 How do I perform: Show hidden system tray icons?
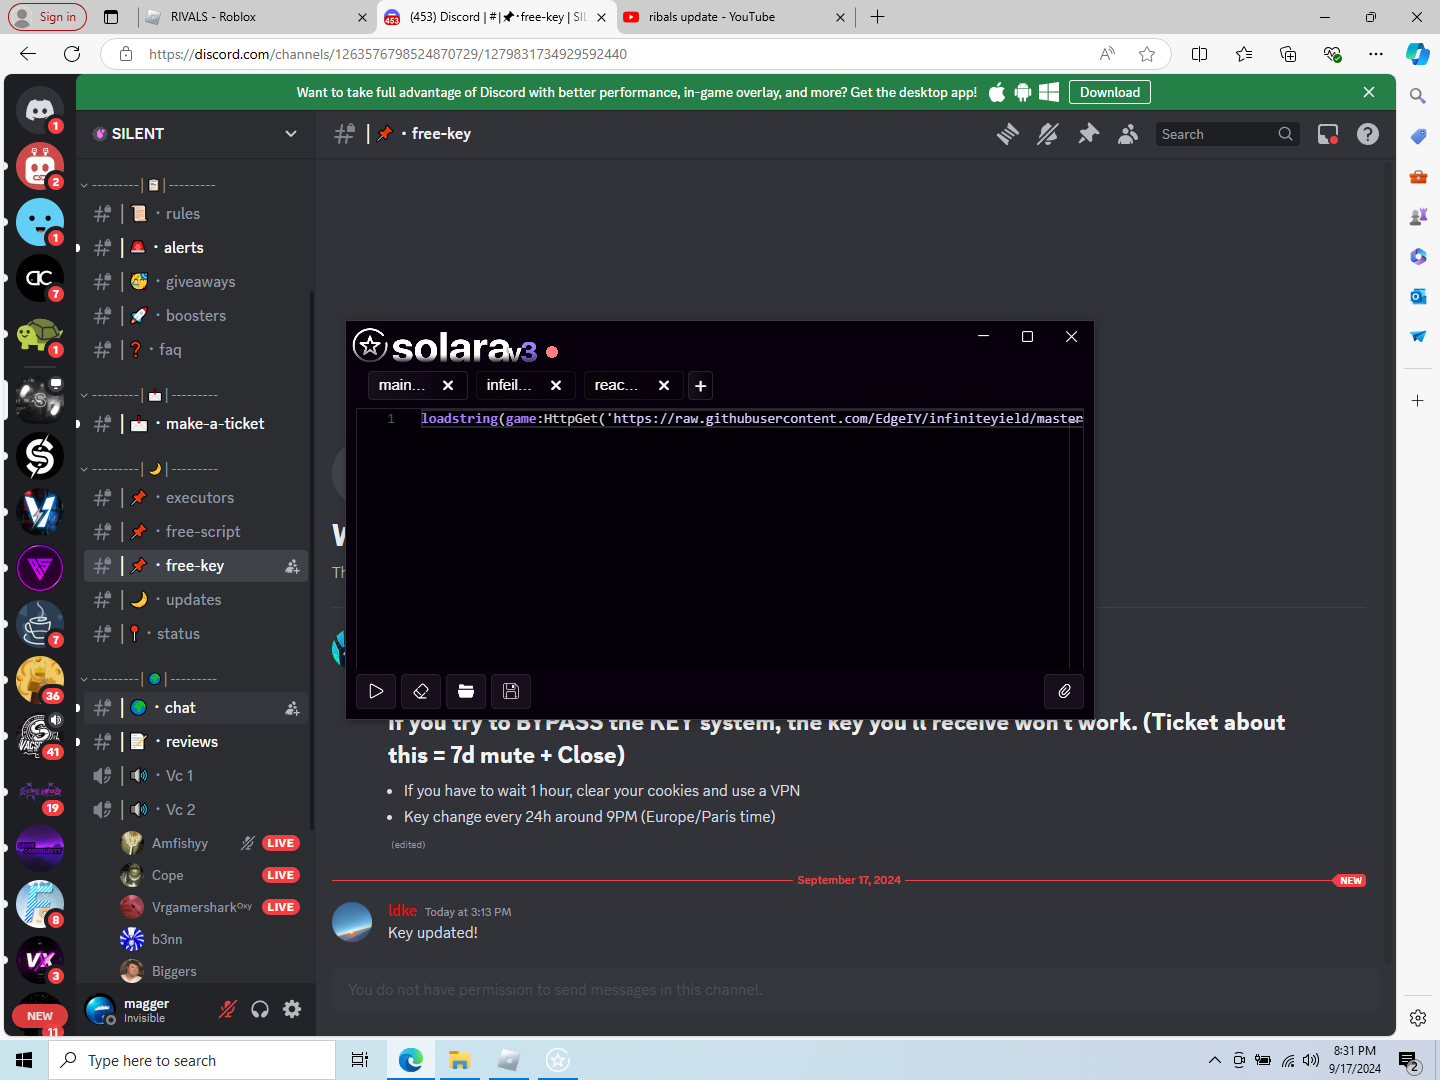tap(1214, 1060)
